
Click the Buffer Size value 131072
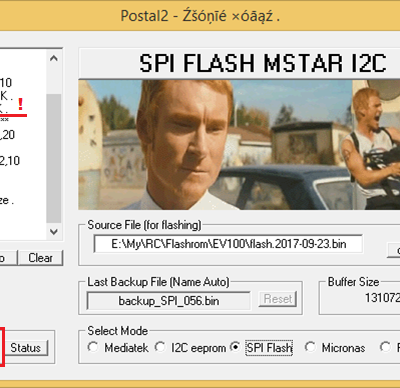point(382,297)
